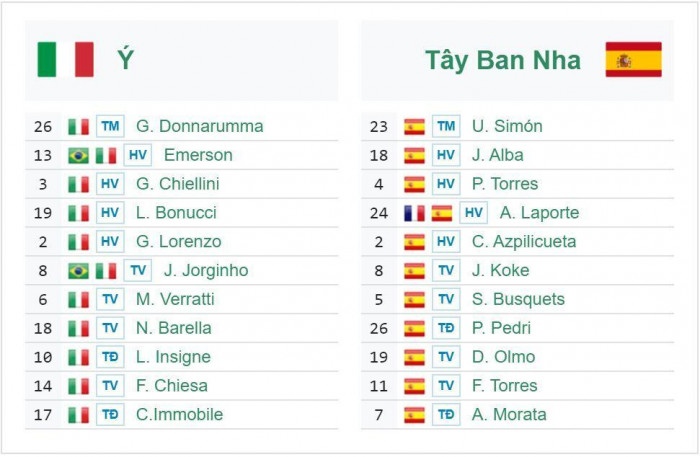
Task: Click the Spain flag beside S. Busquets
Action: point(414,299)
